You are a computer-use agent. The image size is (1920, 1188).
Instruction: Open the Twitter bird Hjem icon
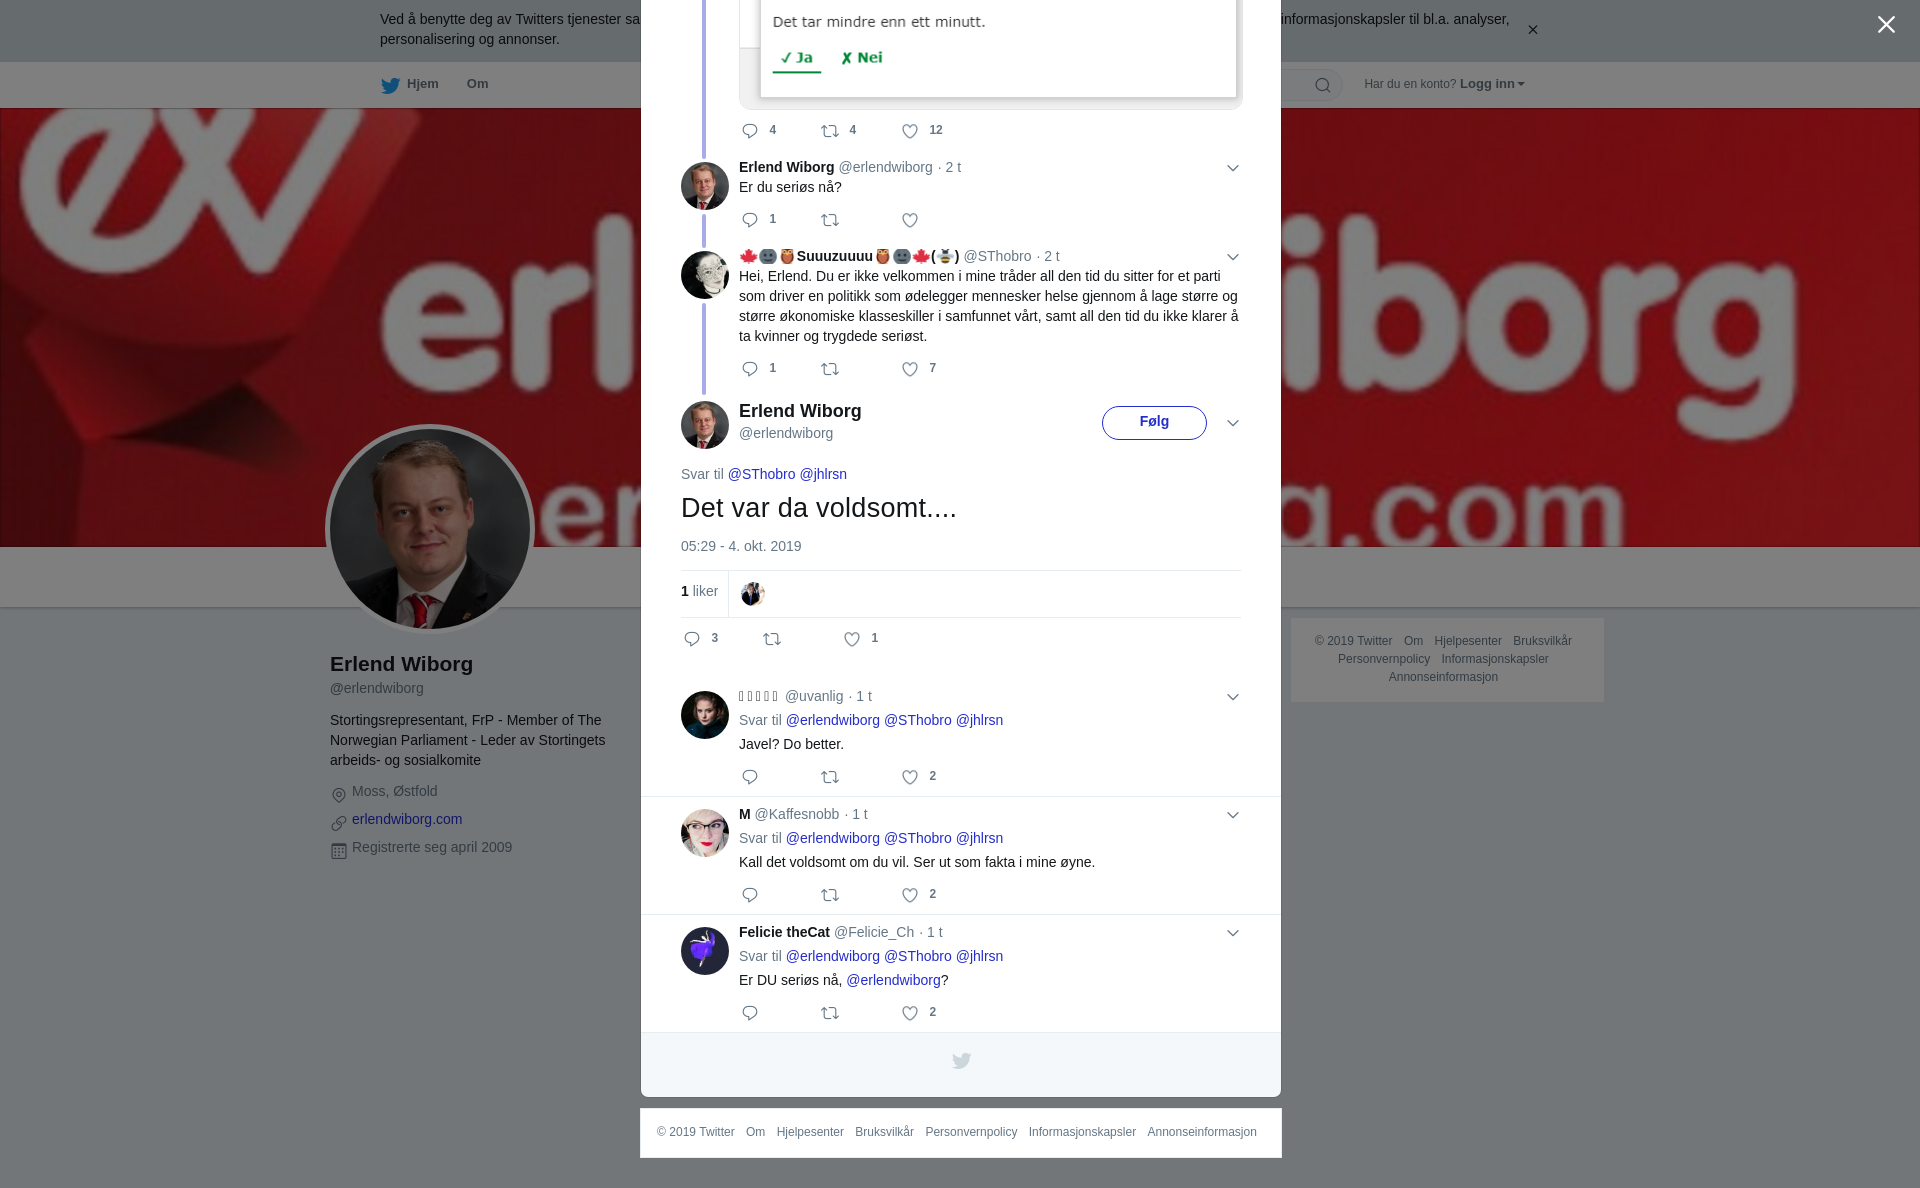click(390, 85)
